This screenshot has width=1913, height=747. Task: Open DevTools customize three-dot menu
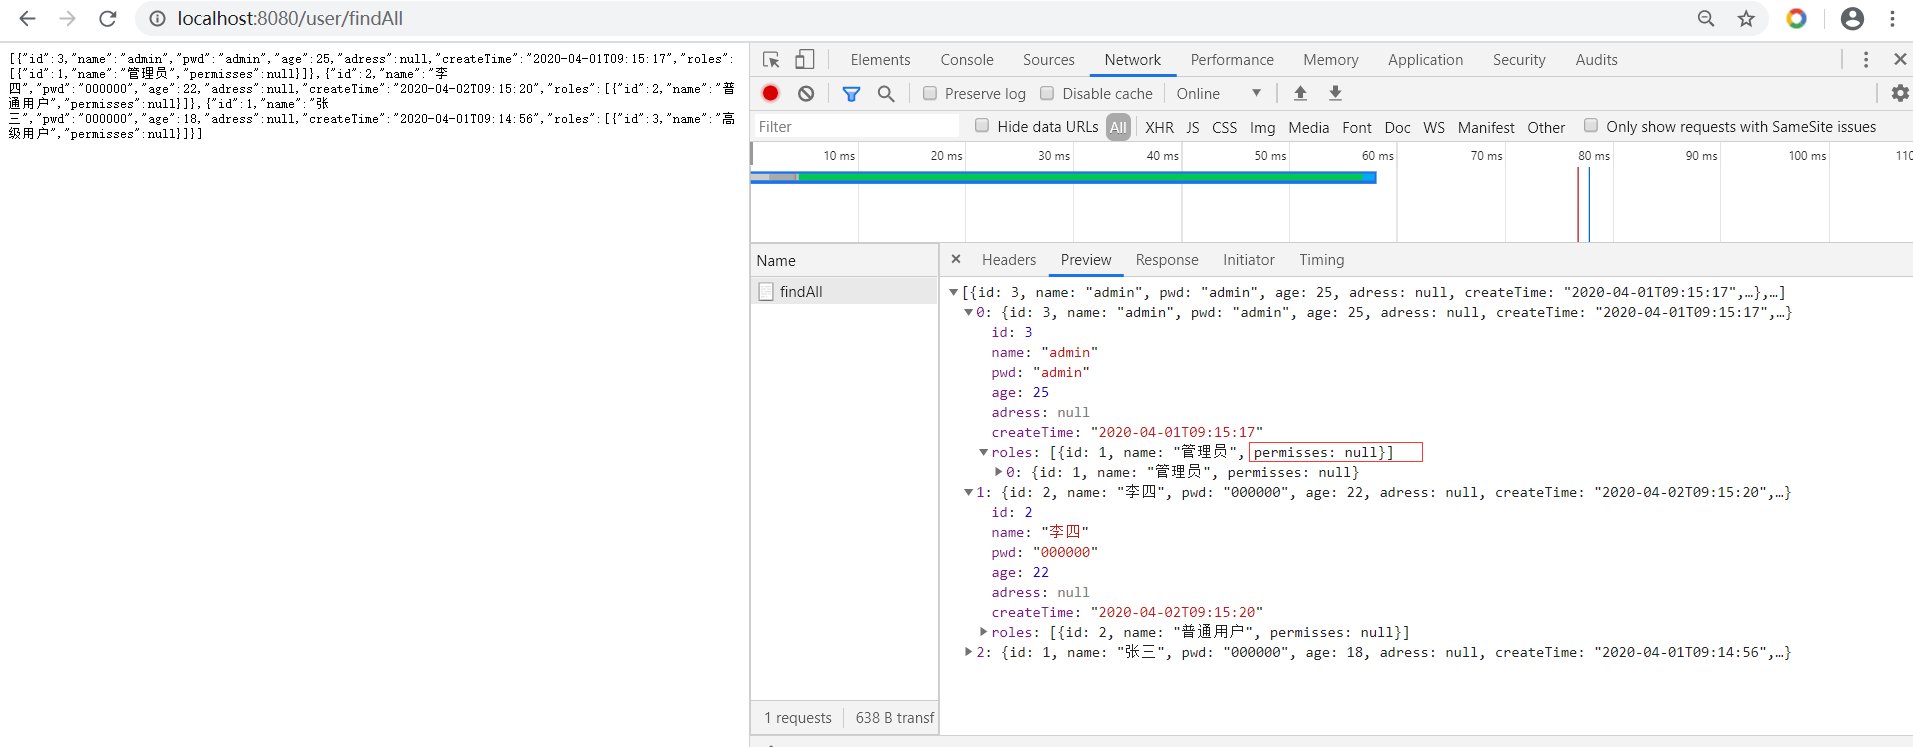(x=1866, y=60)
